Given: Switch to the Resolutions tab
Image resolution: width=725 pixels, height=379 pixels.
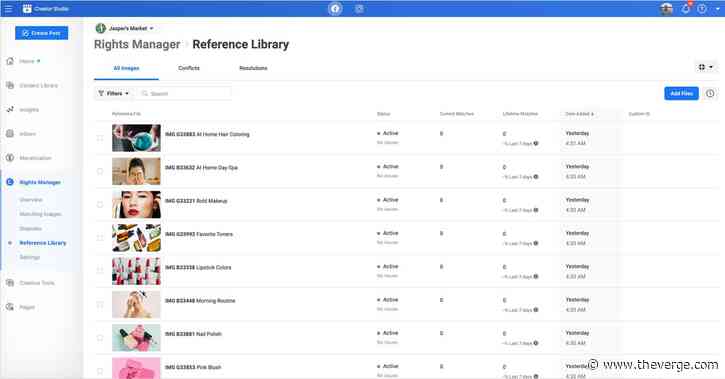Looking at the screenshot, I should pos(253,68).
